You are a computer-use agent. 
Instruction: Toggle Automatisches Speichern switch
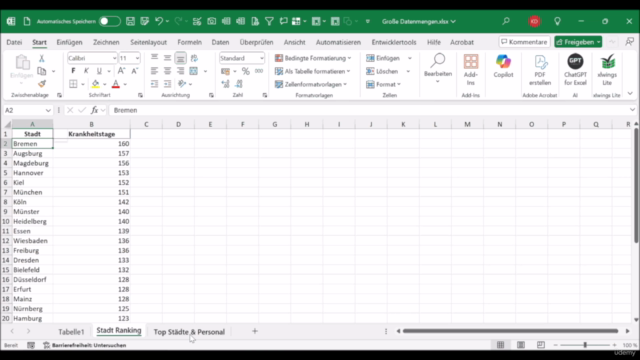click(x=109, y=21)
